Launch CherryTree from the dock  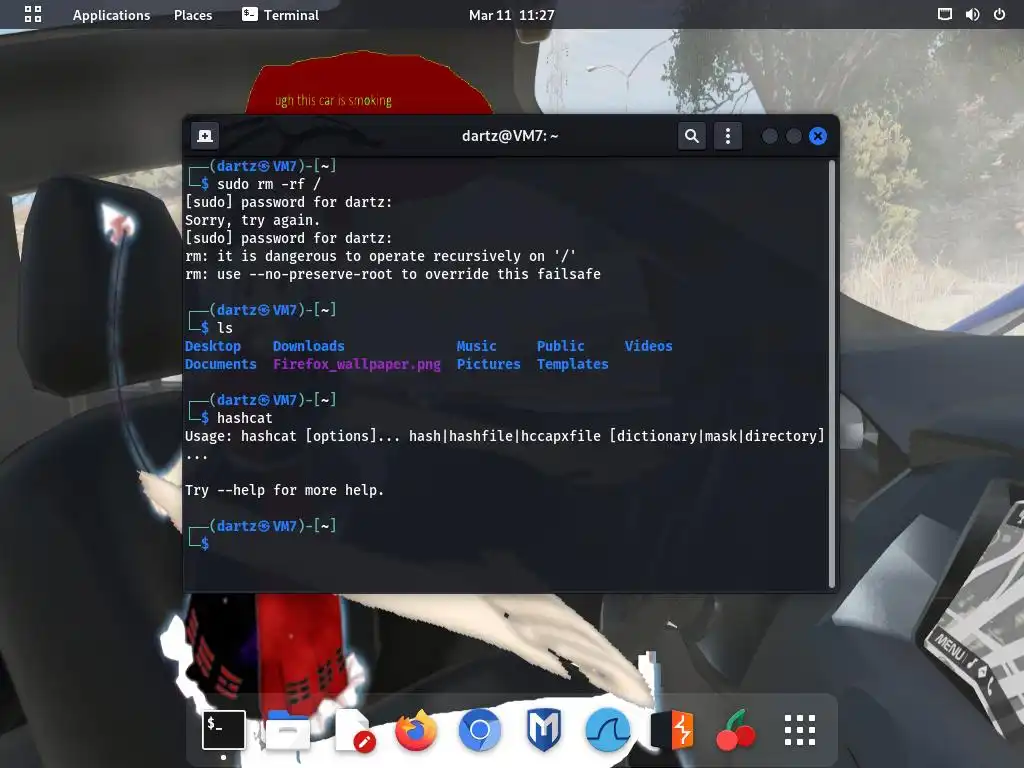[x=736, y=729]
